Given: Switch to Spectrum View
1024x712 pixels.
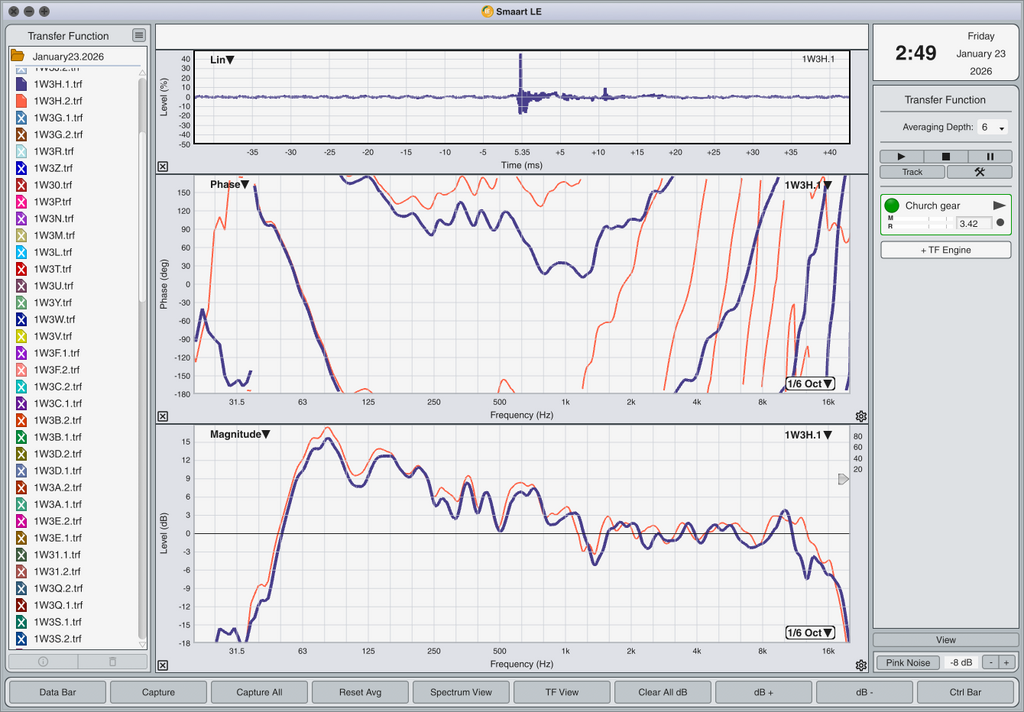Looking at the screenshot, I should [x=460, y=692].
